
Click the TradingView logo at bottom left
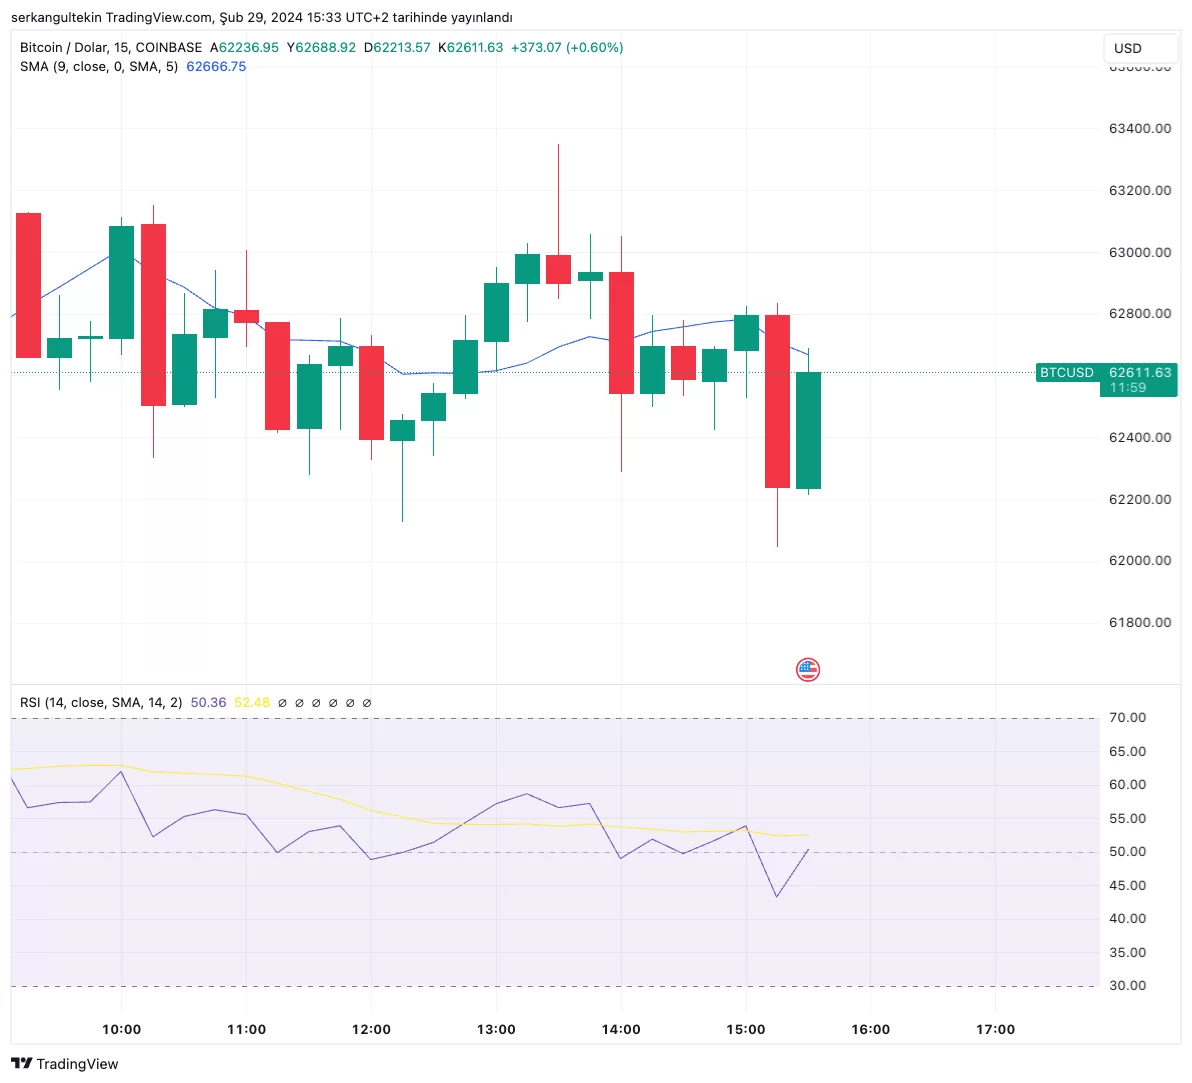[x=65, y=1064]
